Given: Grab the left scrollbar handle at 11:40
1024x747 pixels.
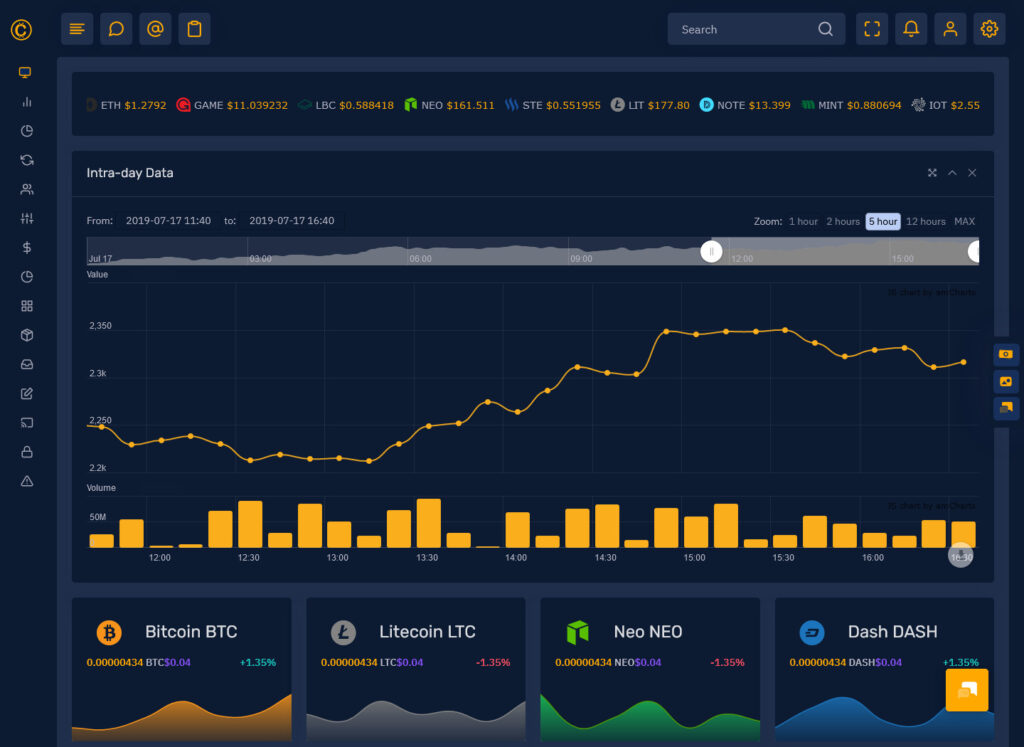Looking at the screenshot, I should tap(711, 251).
